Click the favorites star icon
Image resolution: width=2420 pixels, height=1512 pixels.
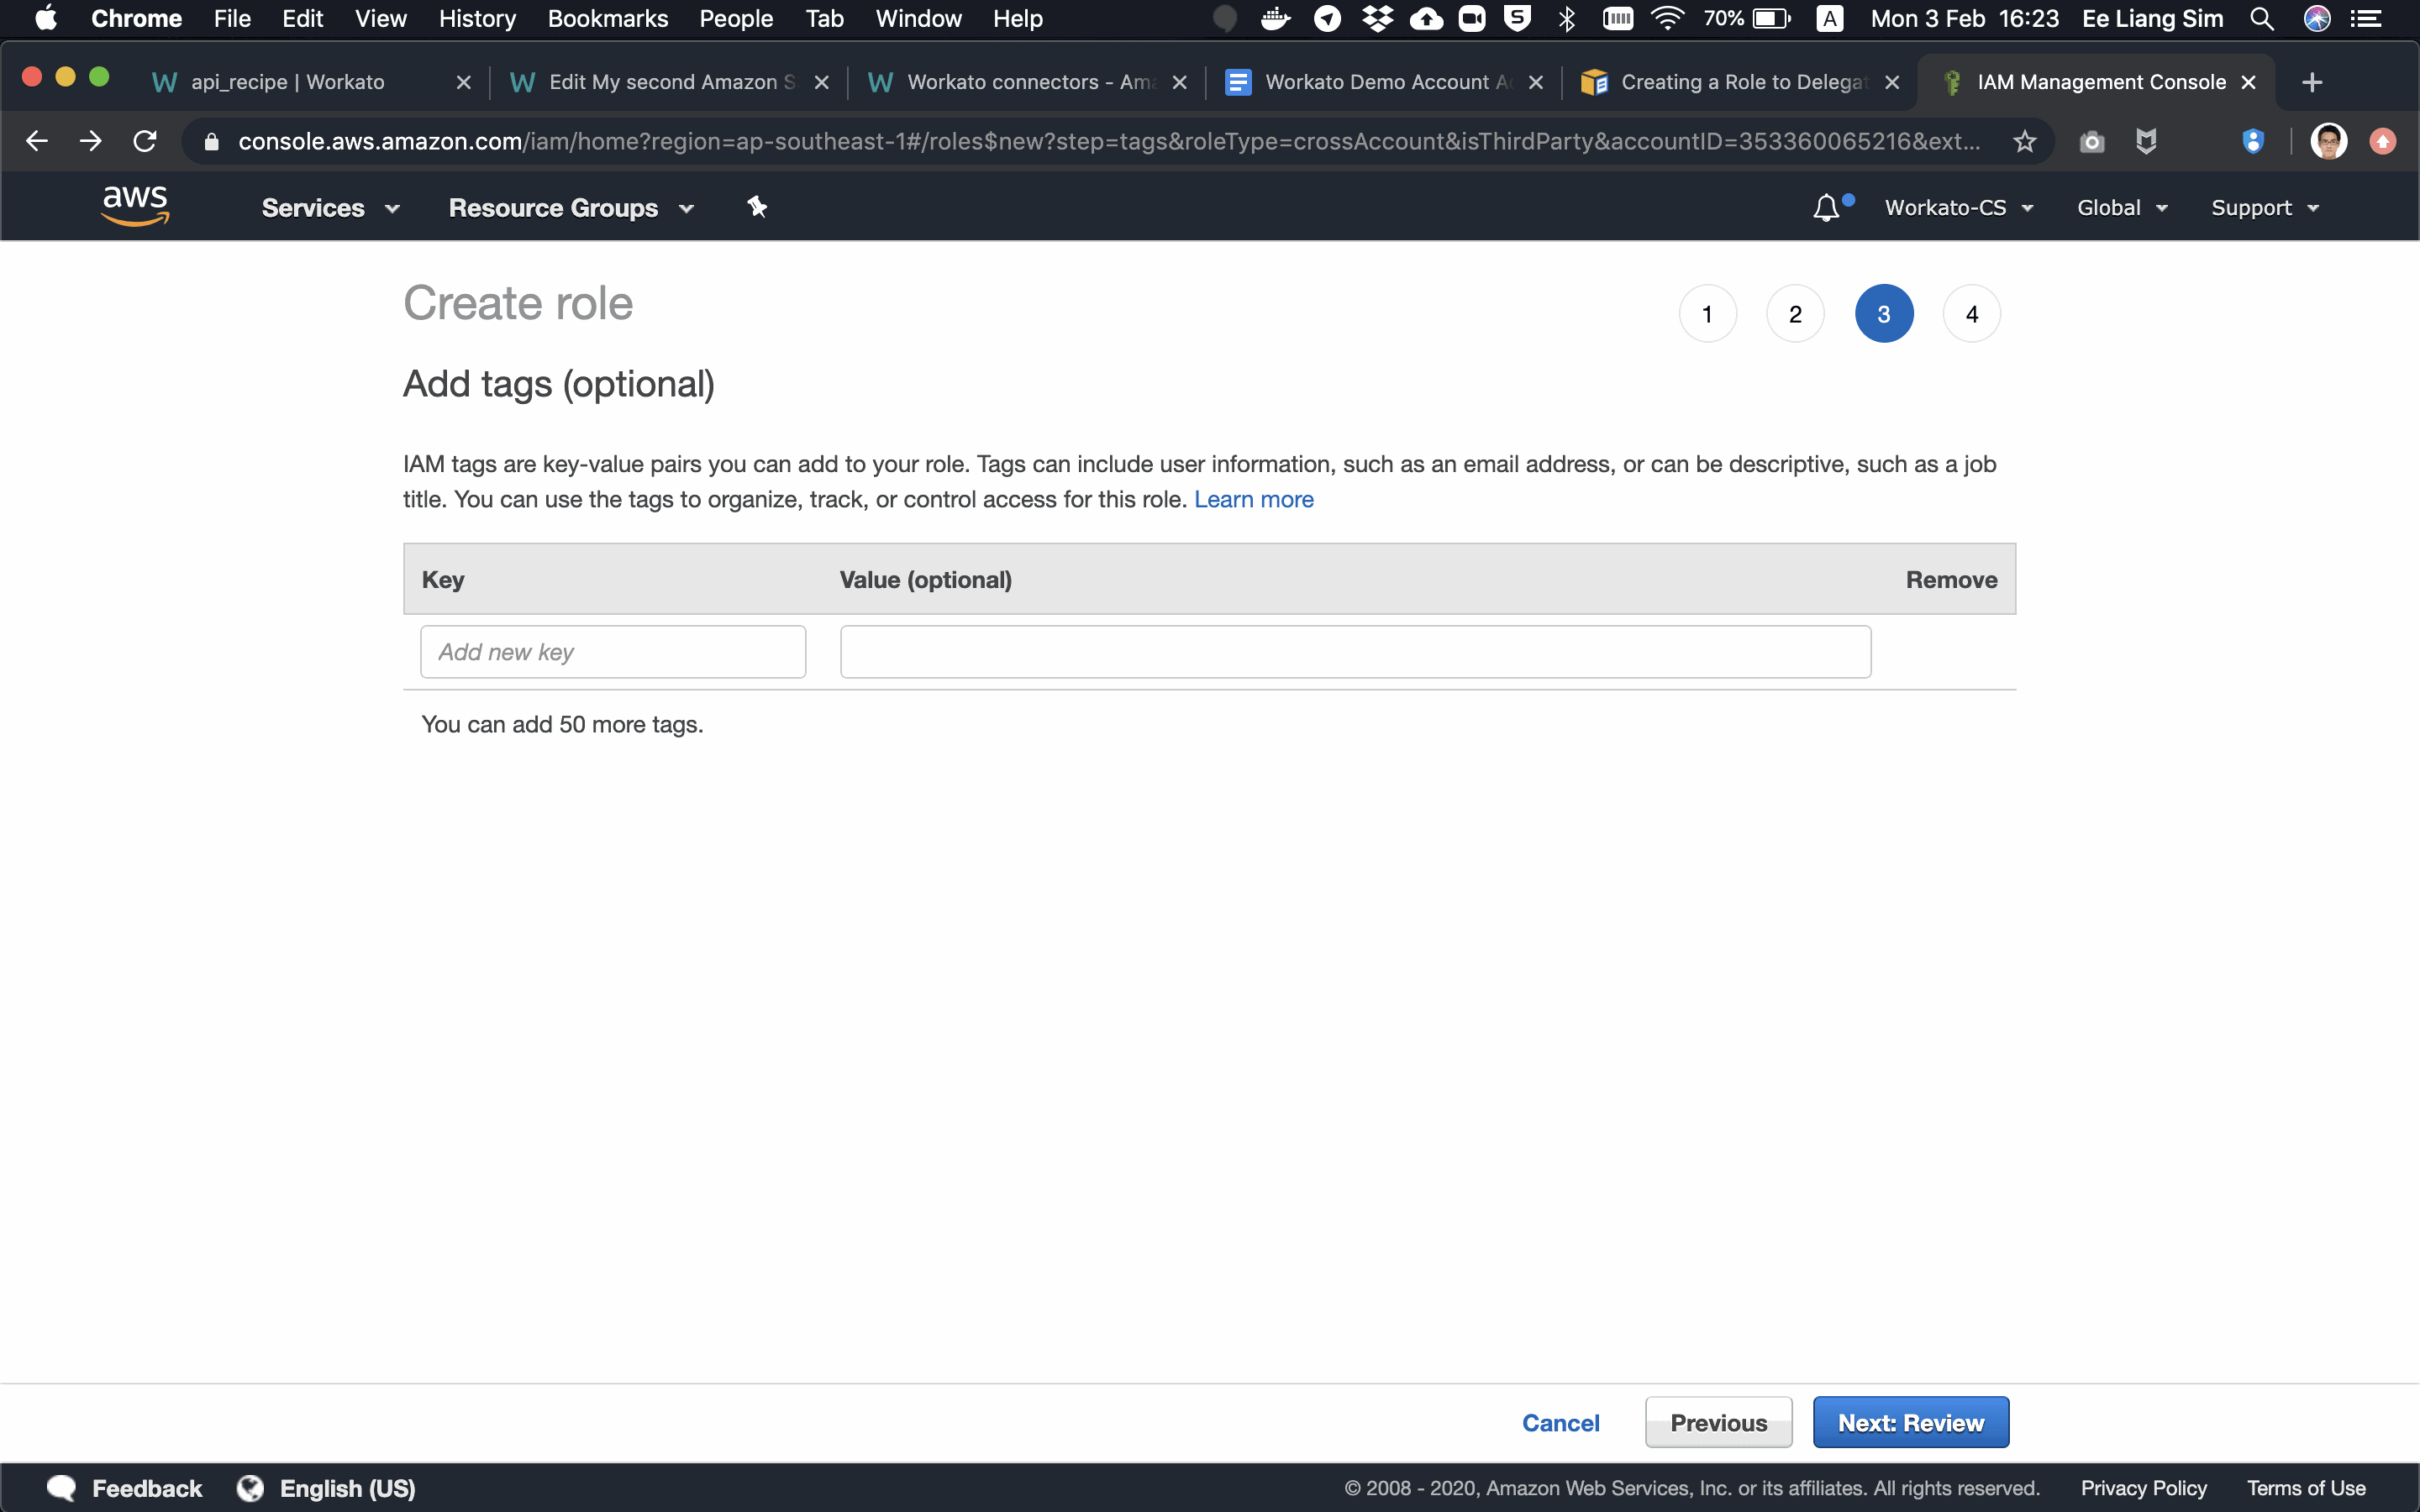point(2024,141)
